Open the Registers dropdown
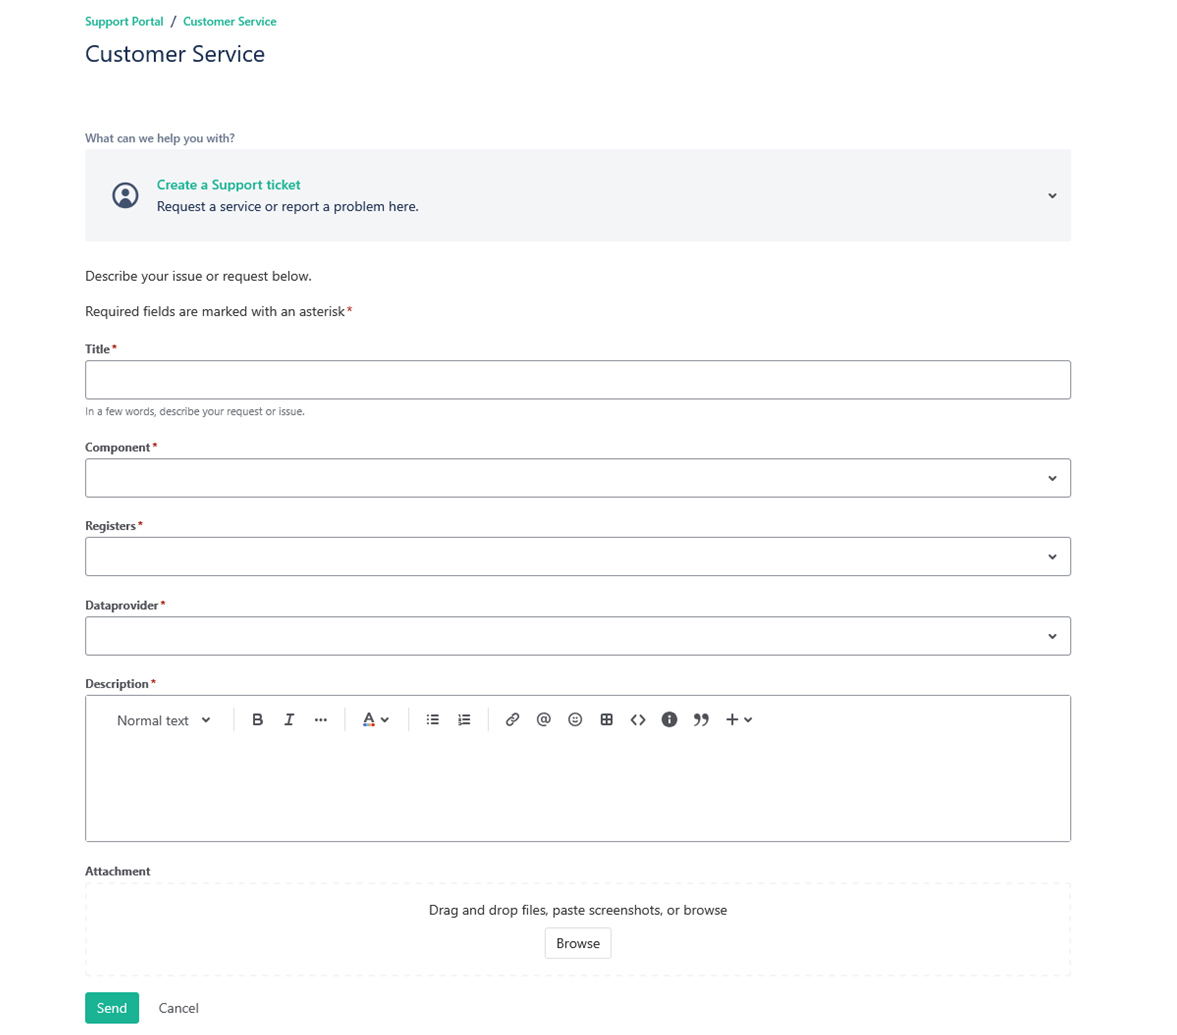This screenshot has width=1177, height=1035. pyautogui.click(x=577, y=557)
